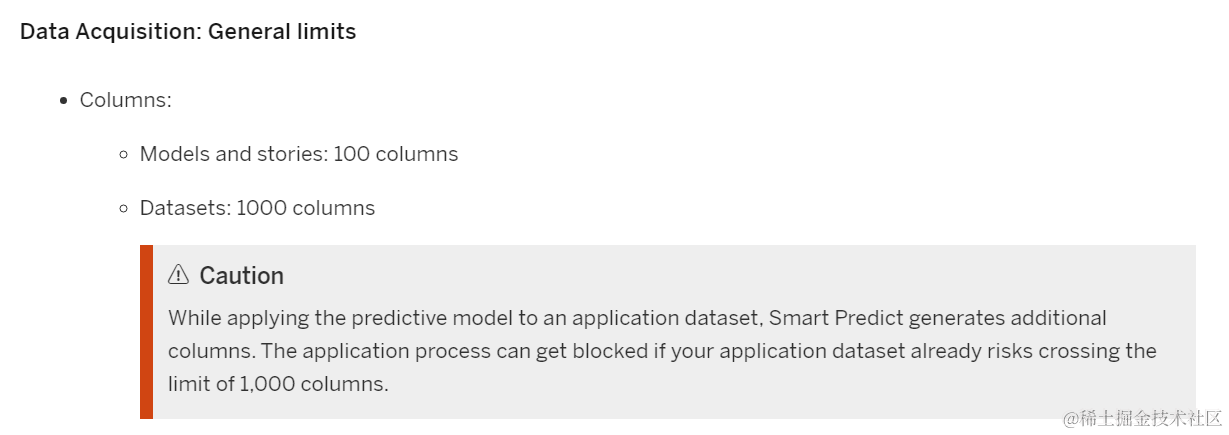Click the watermark text at bottom right
1229x435 pixels.
click(x=1141, y=417)
